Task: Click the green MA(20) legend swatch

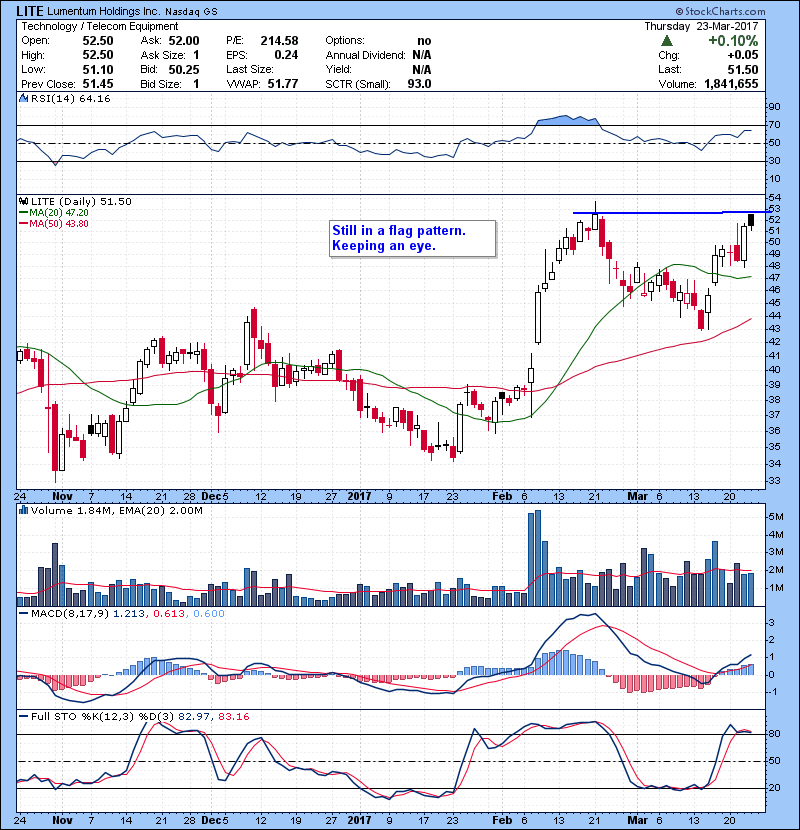Action: coord(22,213)
